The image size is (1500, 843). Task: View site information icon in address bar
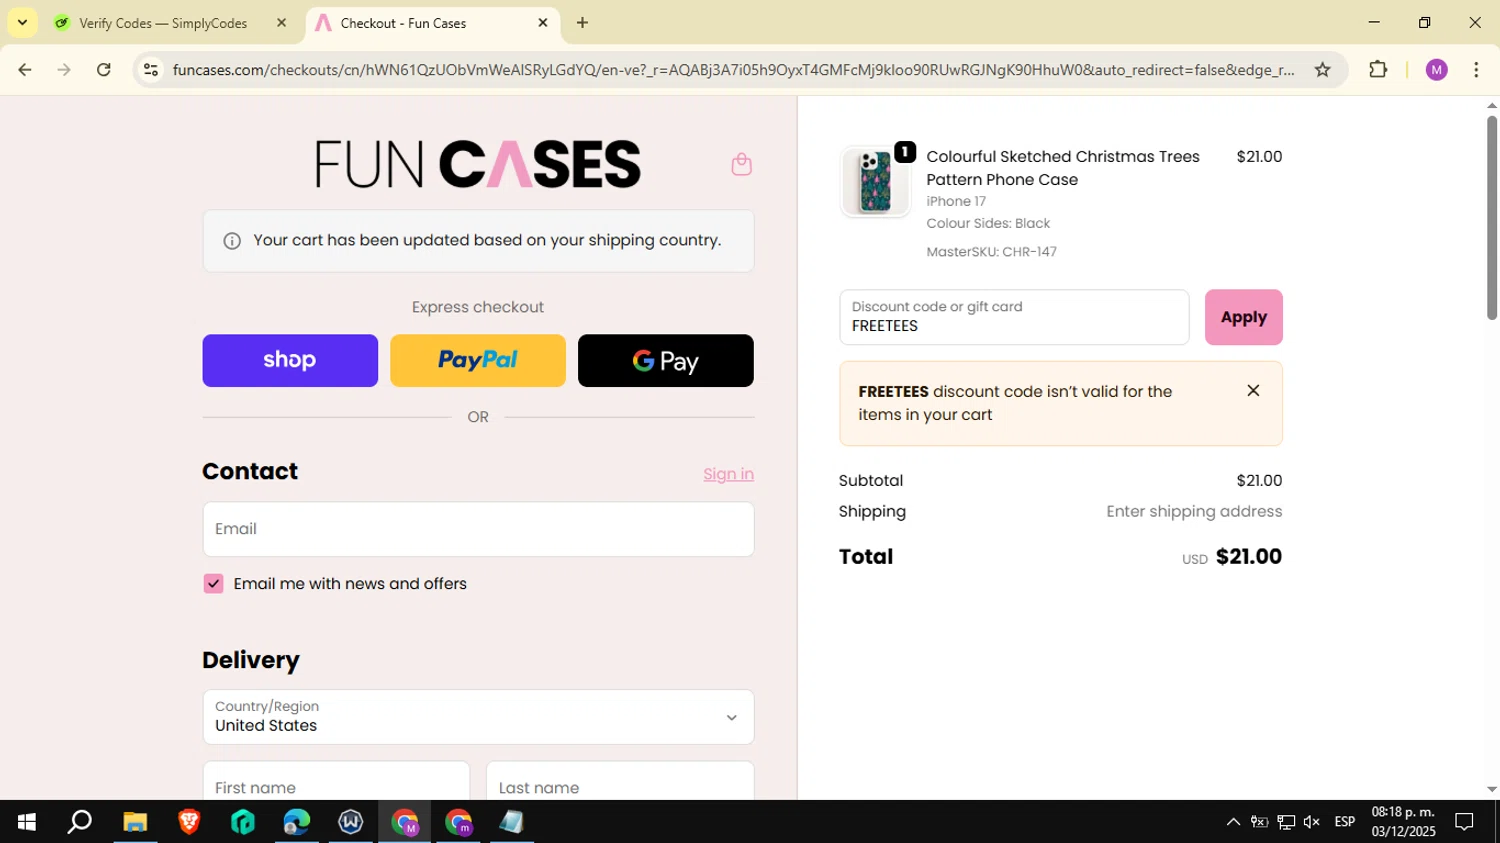click(x=151, y=70)
